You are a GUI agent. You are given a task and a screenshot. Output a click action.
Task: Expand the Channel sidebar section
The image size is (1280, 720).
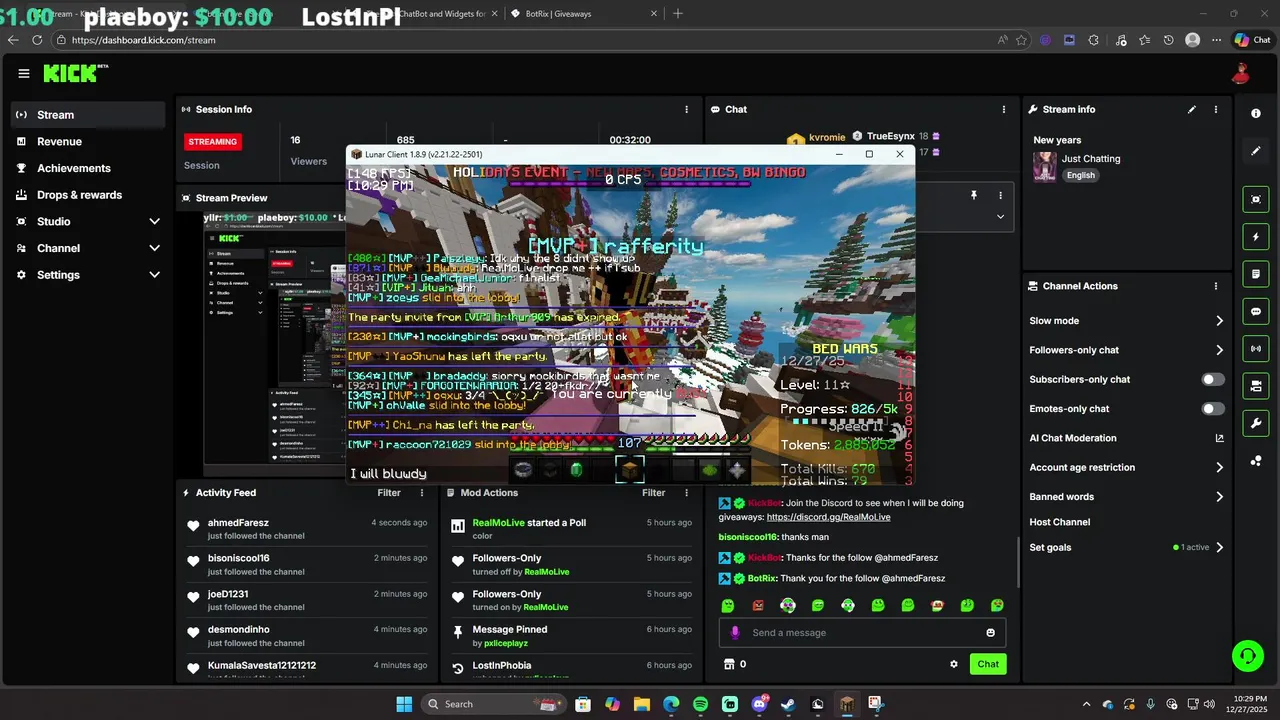[154, 248]
